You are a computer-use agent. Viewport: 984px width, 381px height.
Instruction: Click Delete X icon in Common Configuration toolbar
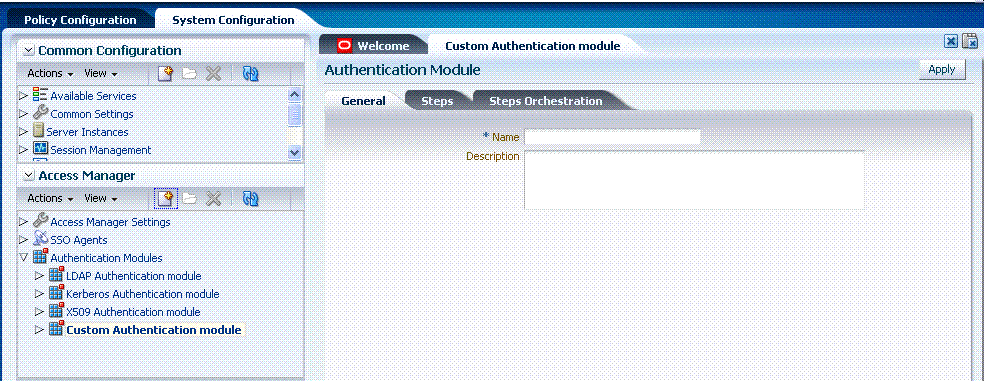point(213,73)
